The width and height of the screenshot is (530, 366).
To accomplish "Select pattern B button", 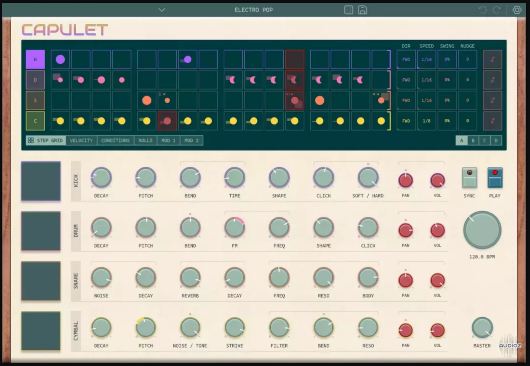I will [x=473, y=140].
